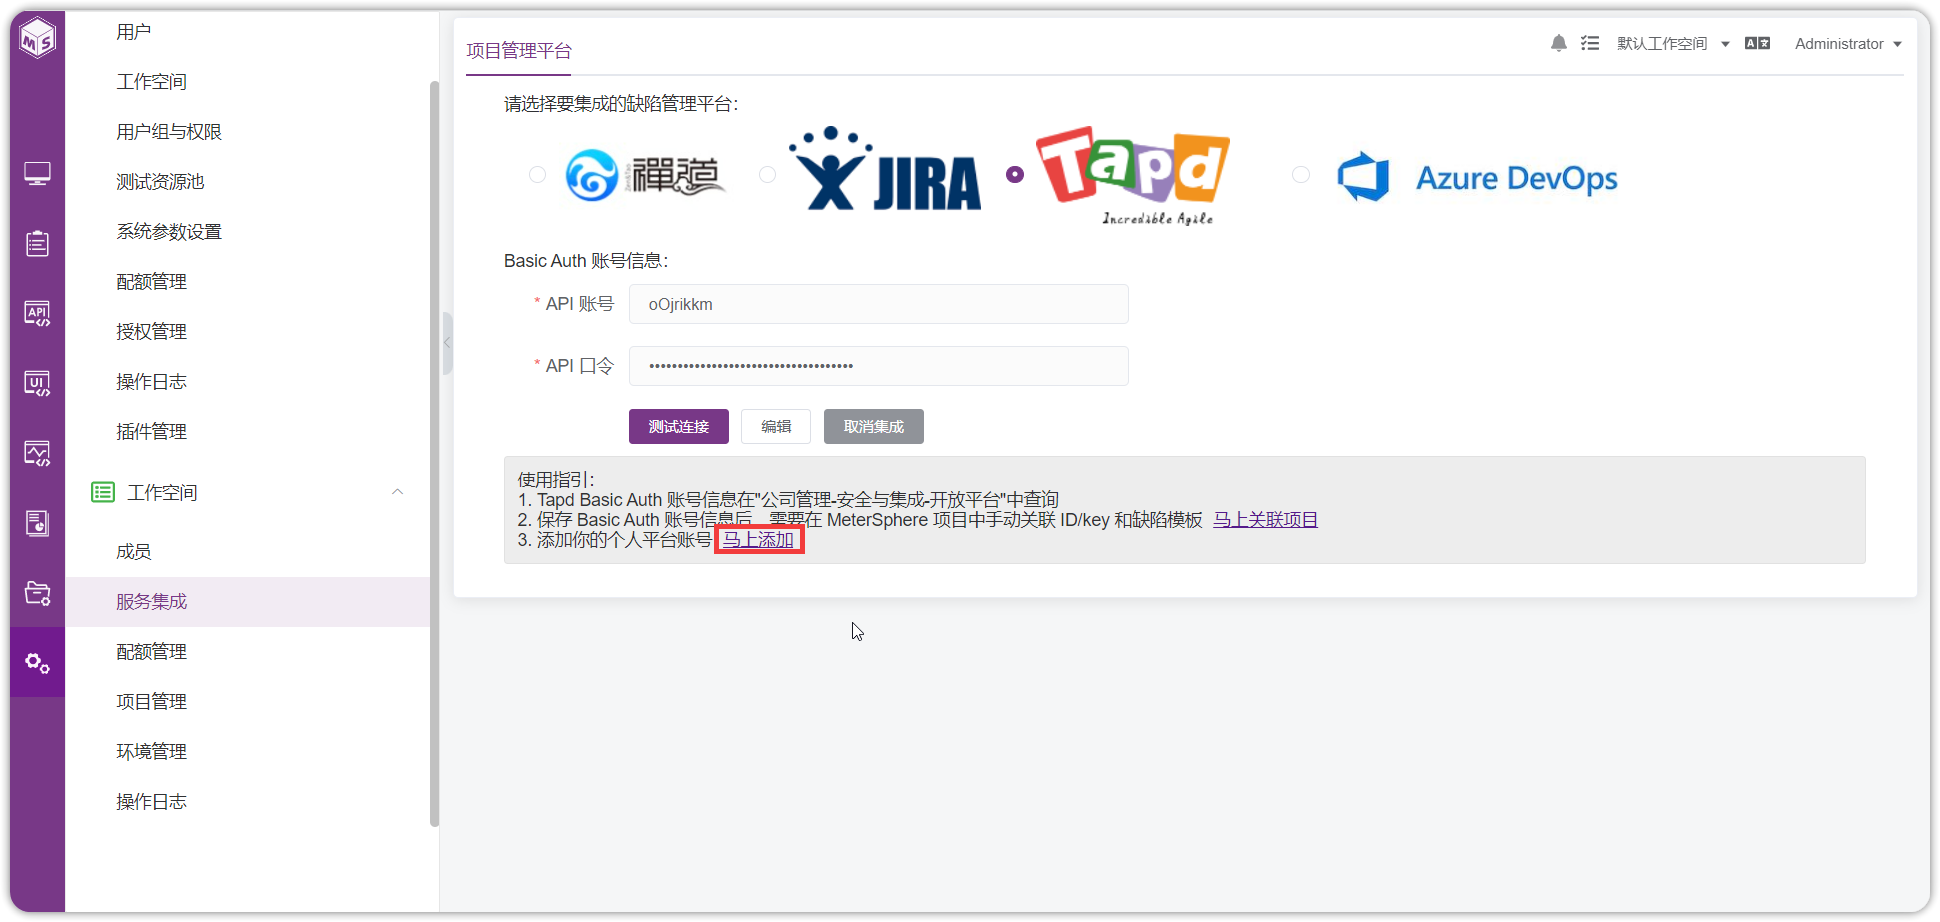Image resolution: width=1940 pixels, height=922 pixels.
Task: Click the green workspace list icon
Action: pyautogui.click(x=102, y=492)
